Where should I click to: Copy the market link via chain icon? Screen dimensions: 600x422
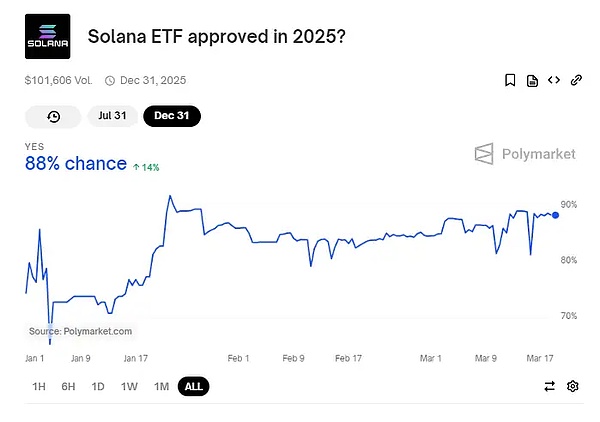point(576,80)
